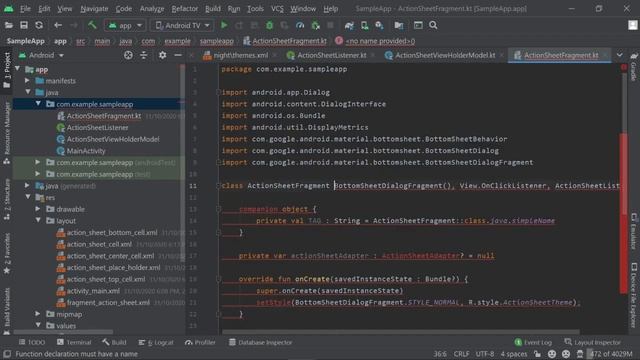Screen dimensions: 640x360
Task: Collapse the layout folder
Action: tap(38, 220)
